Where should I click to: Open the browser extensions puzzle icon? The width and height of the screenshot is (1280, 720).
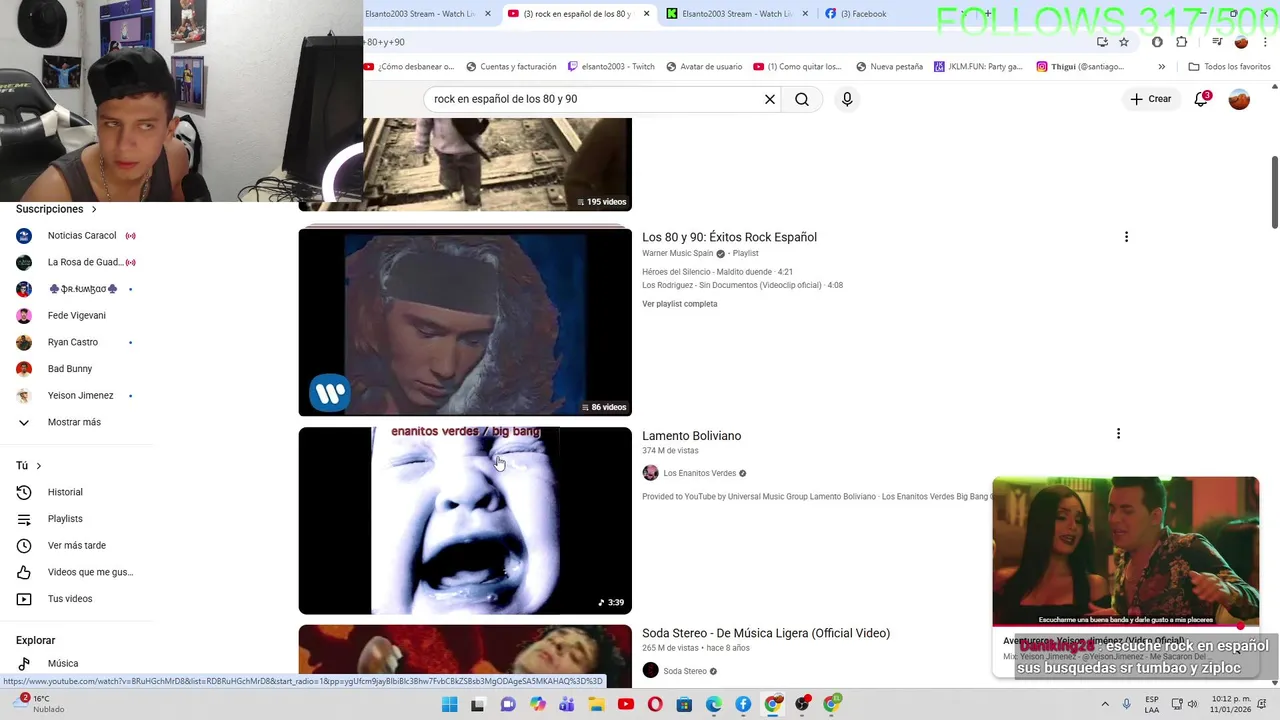point(1182,42)
